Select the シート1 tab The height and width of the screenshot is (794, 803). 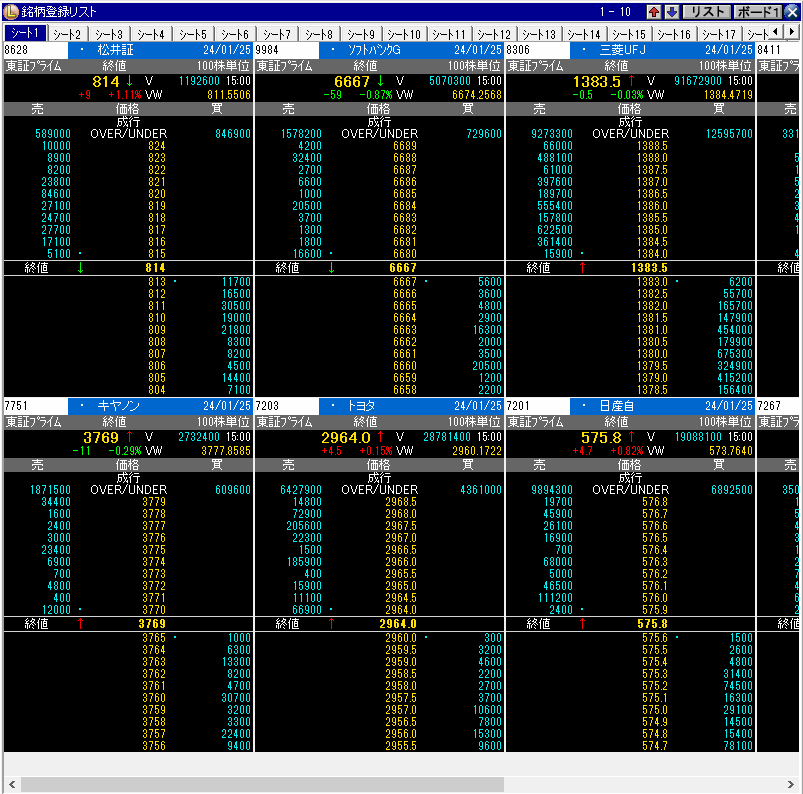pos(25,33)
